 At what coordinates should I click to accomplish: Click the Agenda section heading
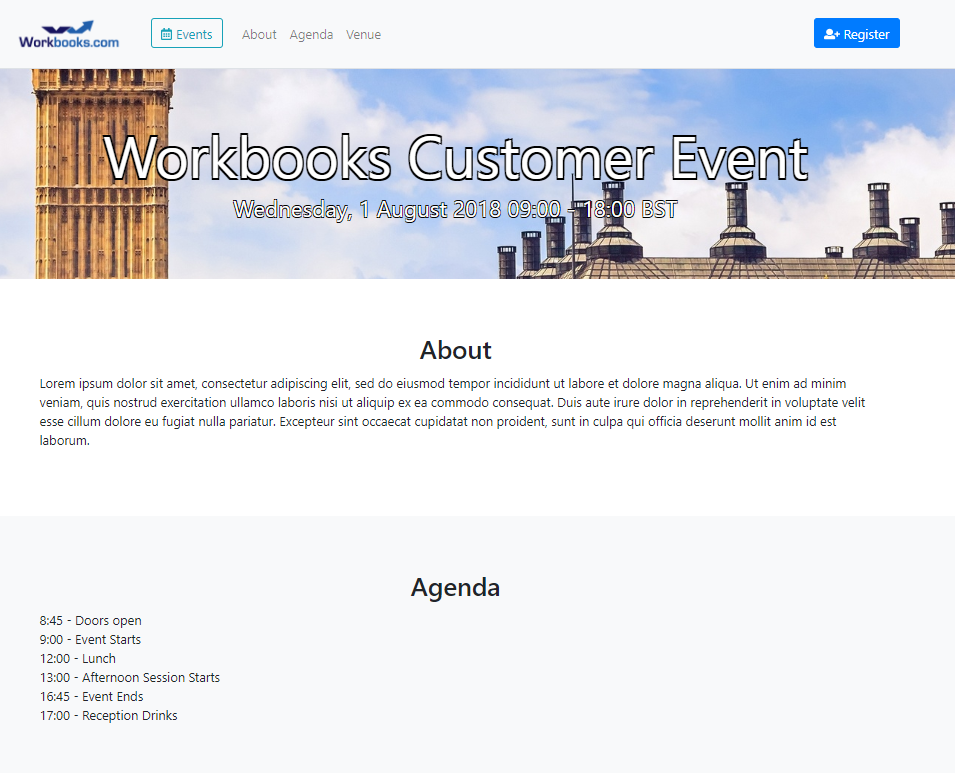pyautogui.click(x=456, y=587)
